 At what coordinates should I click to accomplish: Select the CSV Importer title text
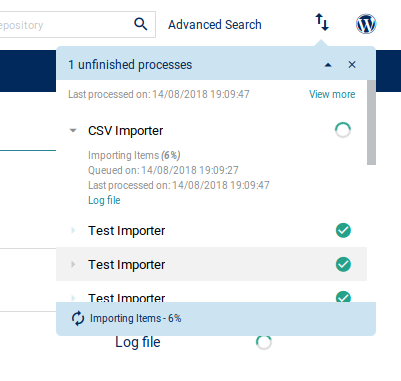(125, 131)
